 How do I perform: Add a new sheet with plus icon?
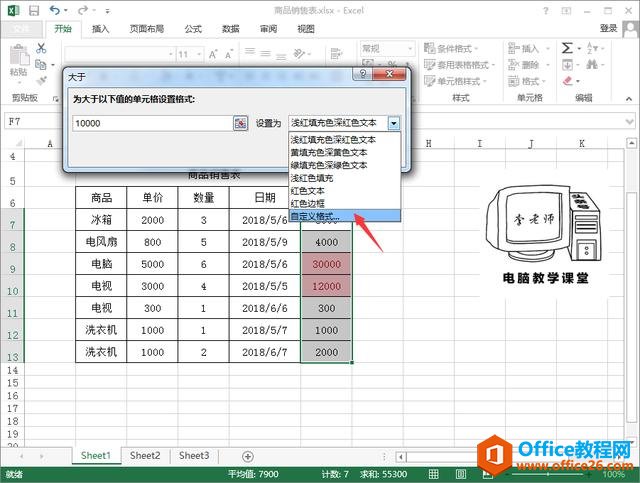248,456
